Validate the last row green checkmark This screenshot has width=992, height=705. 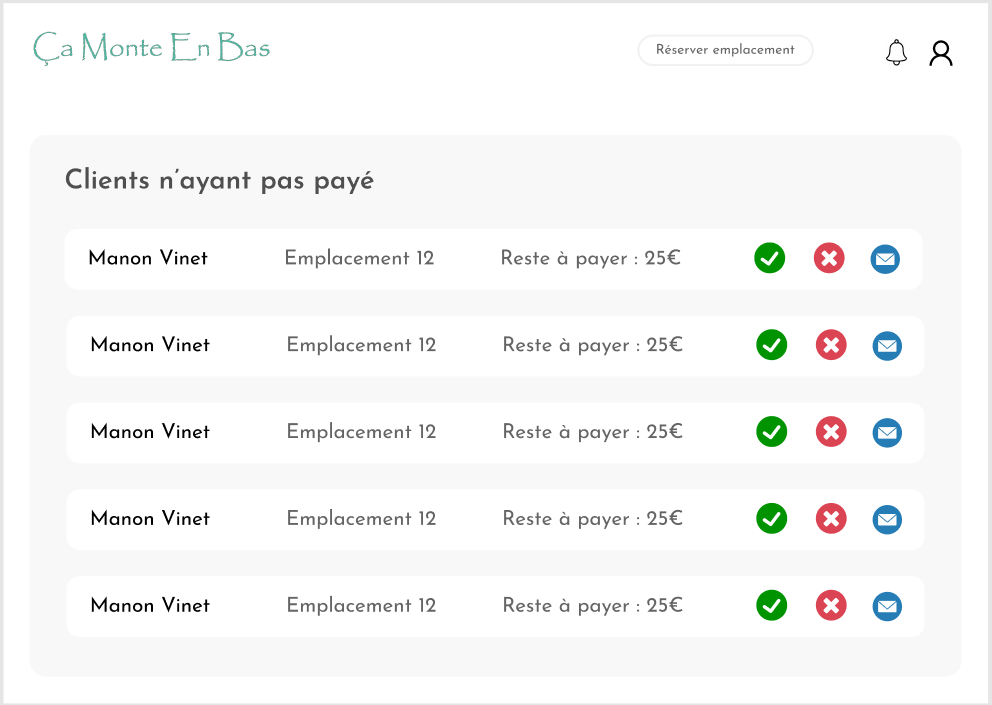(x=771, y=606)
